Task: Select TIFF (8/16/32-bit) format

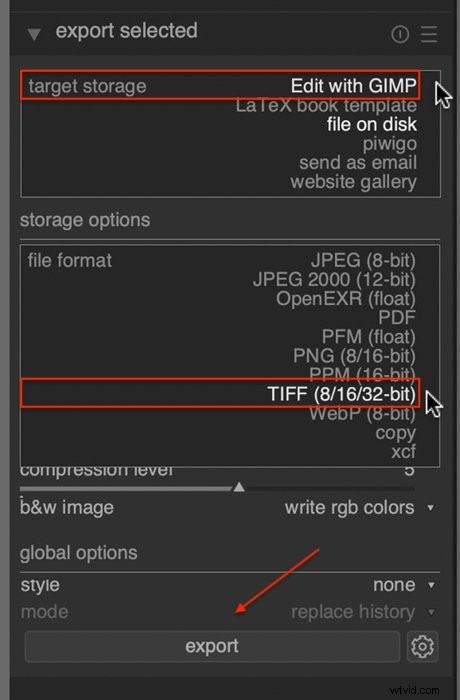Action: tap(341, 394)
